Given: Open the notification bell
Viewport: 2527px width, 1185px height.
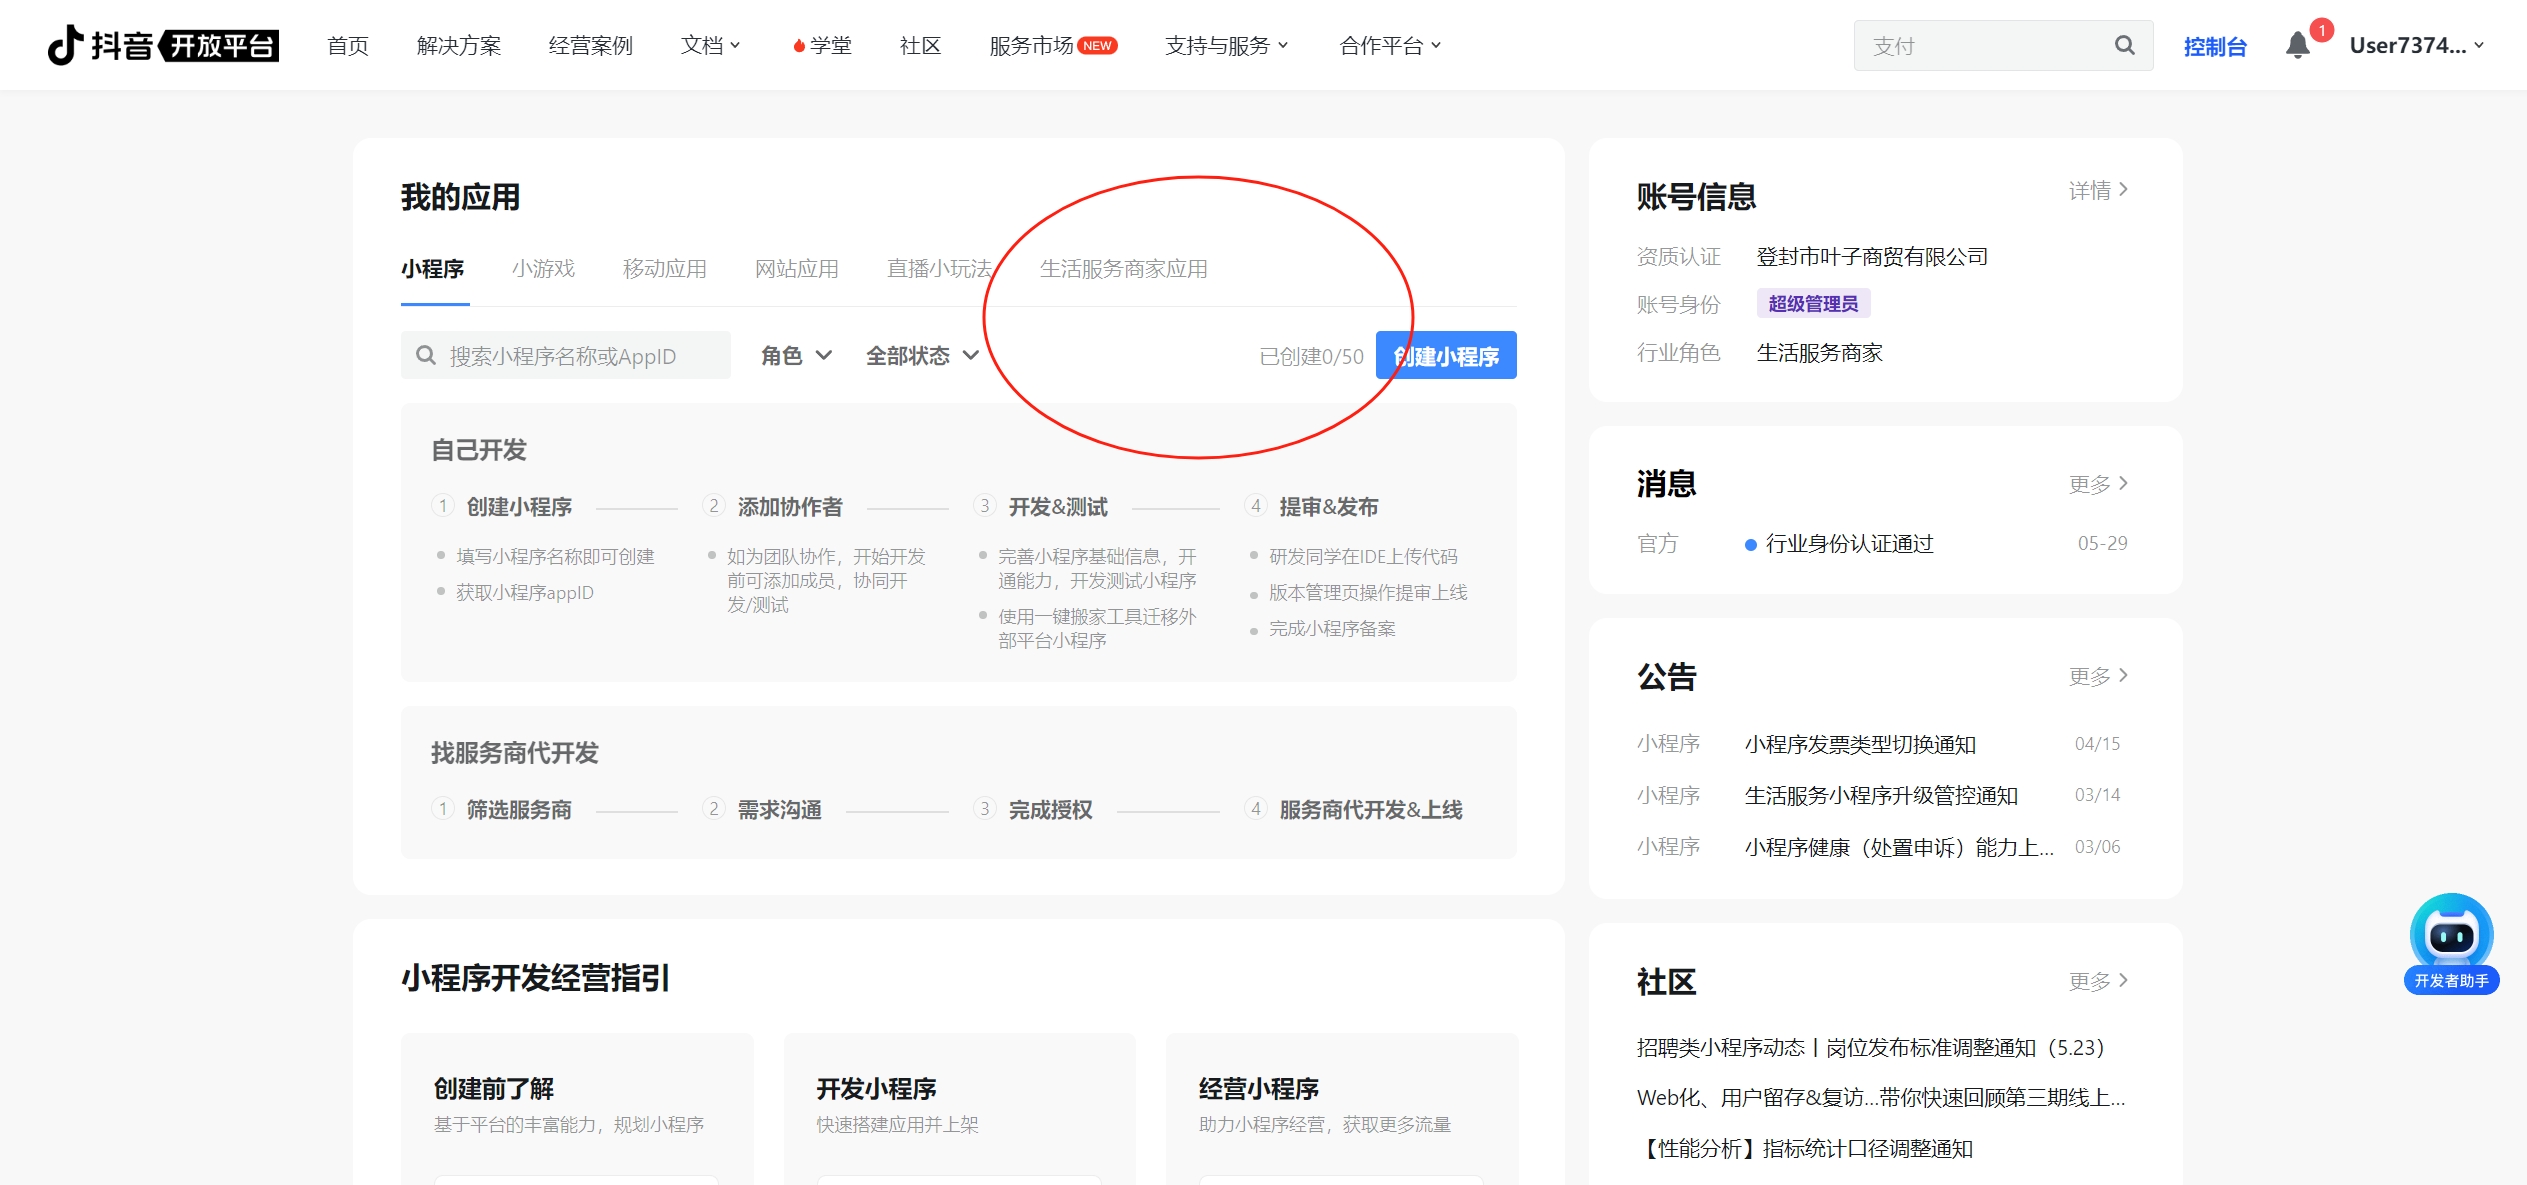Looking at the screenshot, I should pos(2297,45).
